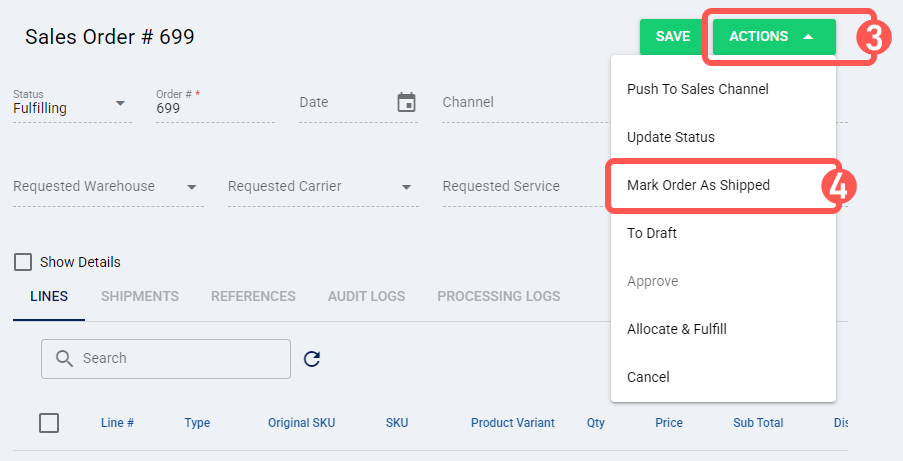This screenshot has width=903, height=461.
Task: Collapse the ACTIONS dropdown button
Action: coord(774,36)
